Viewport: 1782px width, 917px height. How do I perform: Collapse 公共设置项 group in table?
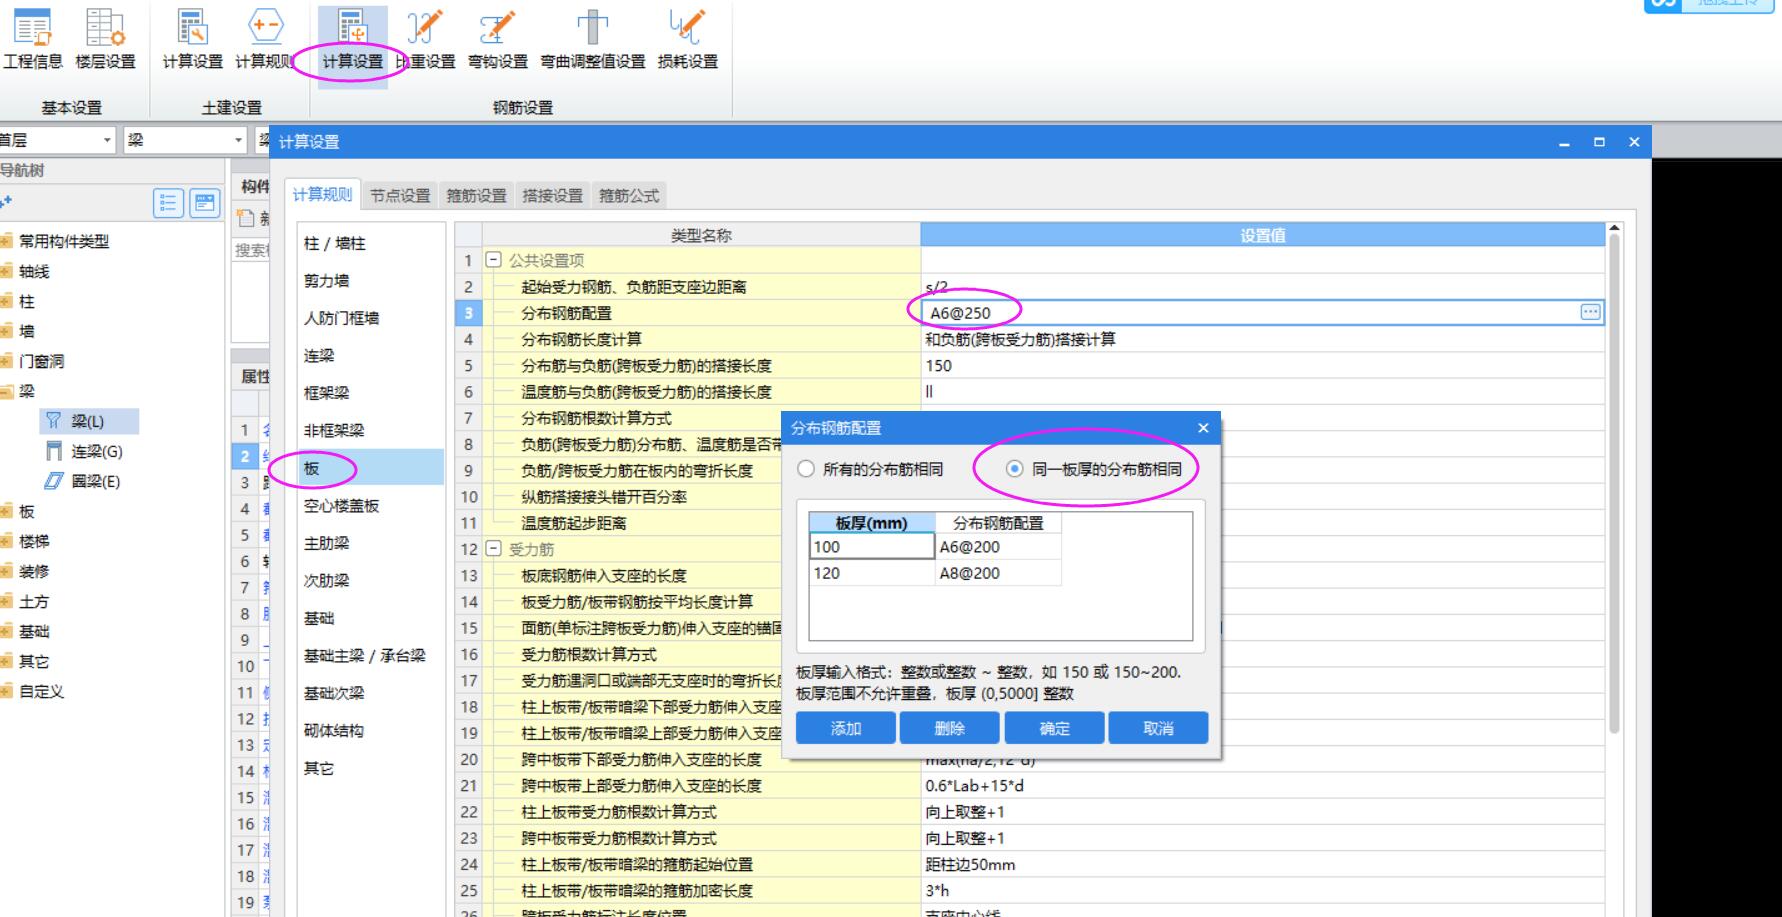(x=493, y=260)
